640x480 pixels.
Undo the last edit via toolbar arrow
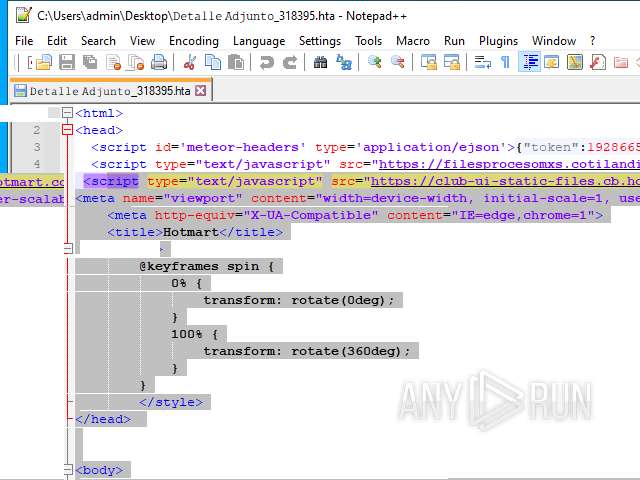[x=267, y=62]
